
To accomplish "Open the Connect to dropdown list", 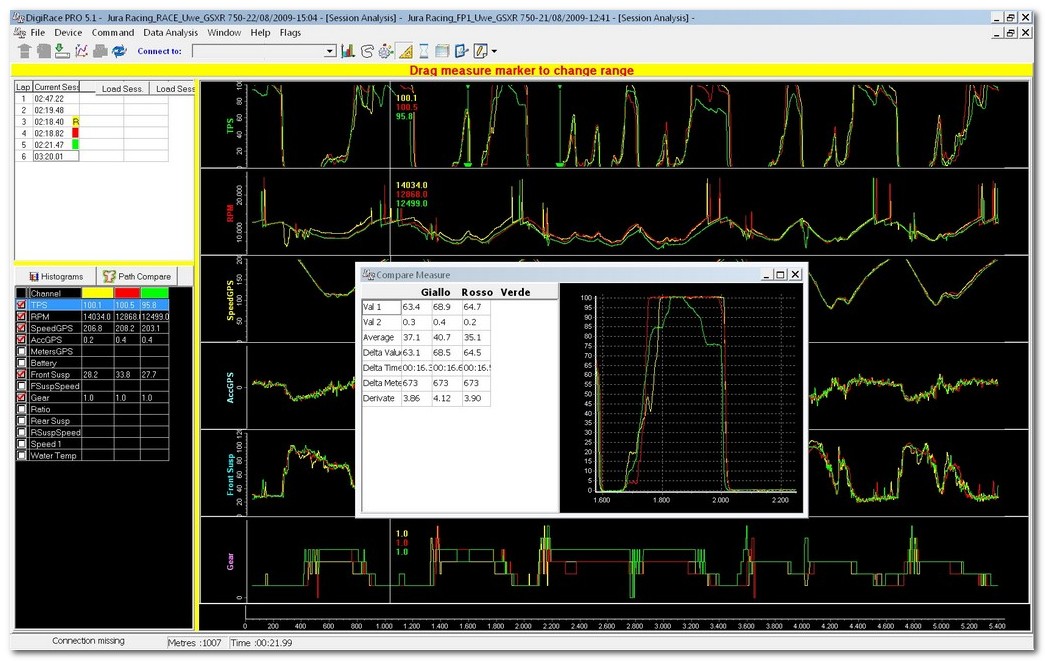I will pos(330,51).
